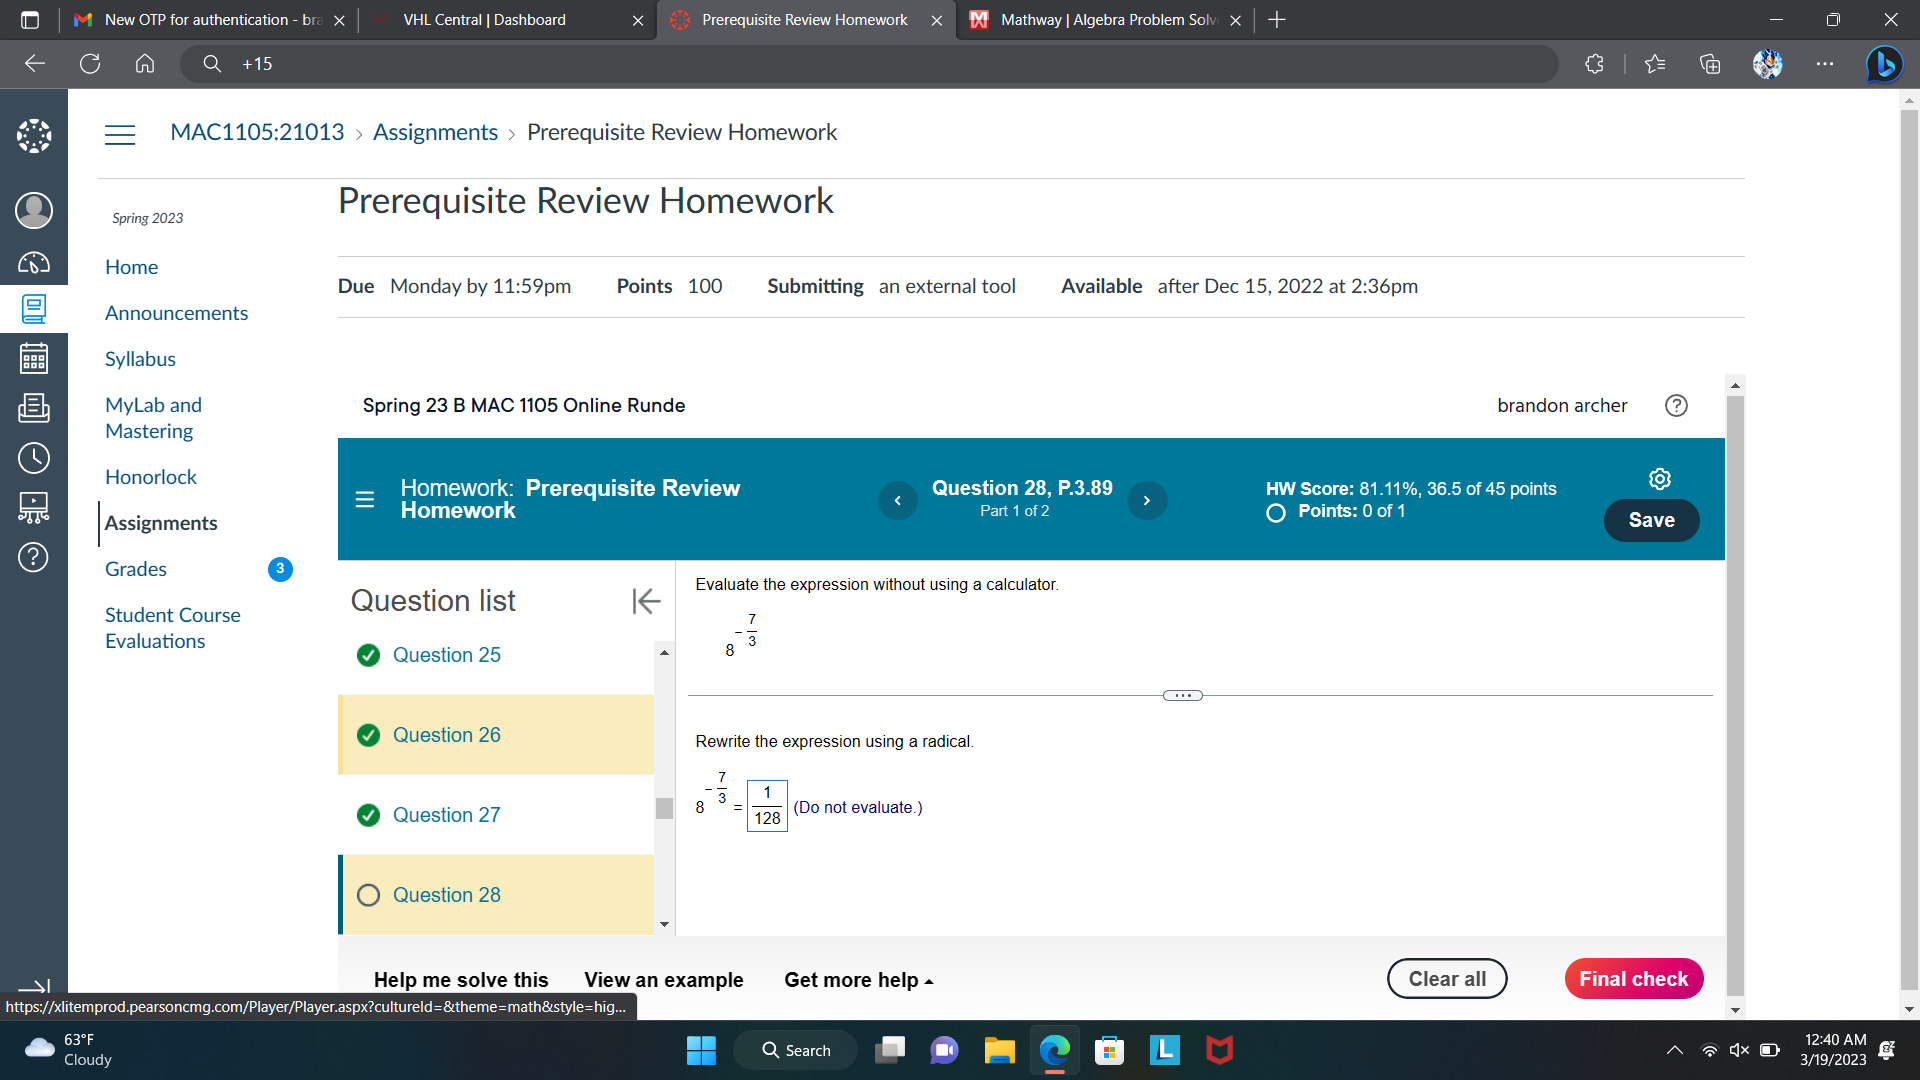Click the fraction answer input box
The width and height of the screenshot is (1920, 1080).
click(767, 806)
